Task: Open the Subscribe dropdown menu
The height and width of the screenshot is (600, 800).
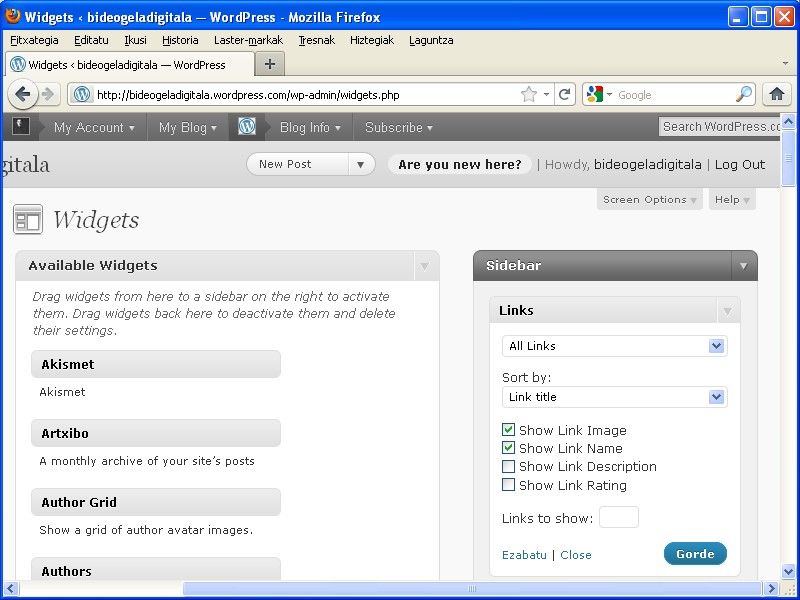Action: (398, 127)
